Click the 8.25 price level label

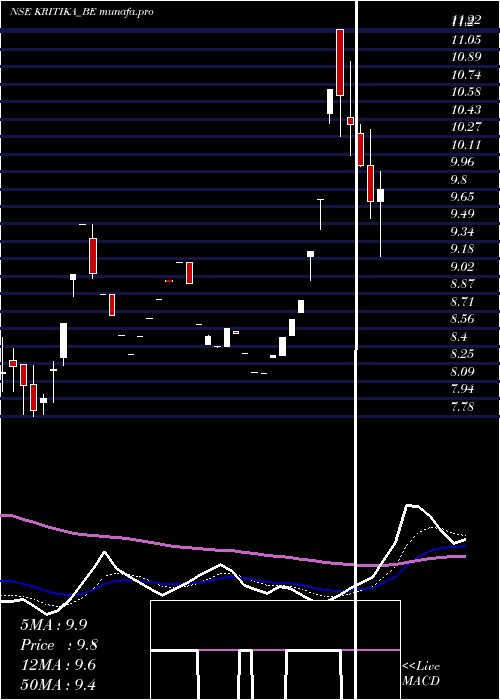[463, 354]
